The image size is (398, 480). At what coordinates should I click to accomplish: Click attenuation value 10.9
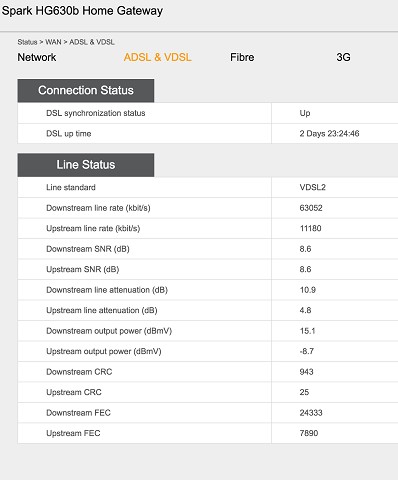click(x=308, y=290)
